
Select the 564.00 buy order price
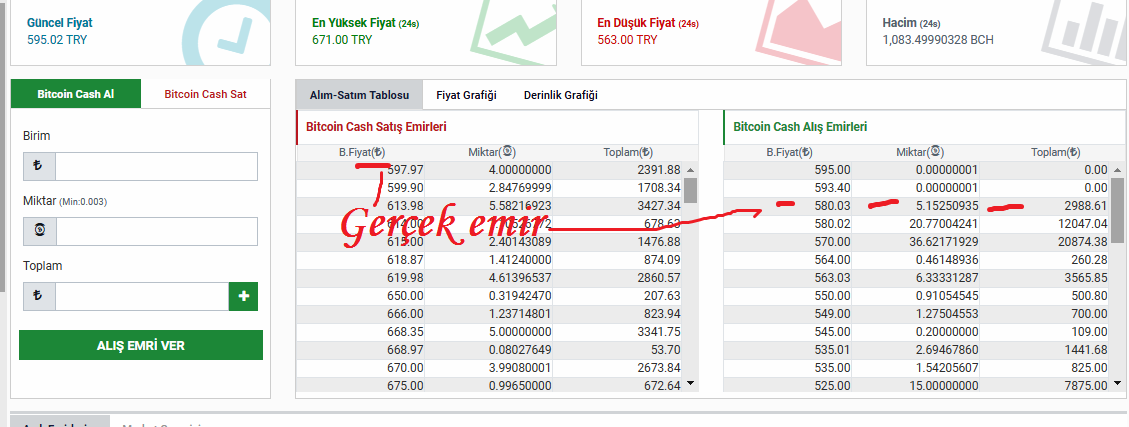pyautogui.click(x=832, y=260)
